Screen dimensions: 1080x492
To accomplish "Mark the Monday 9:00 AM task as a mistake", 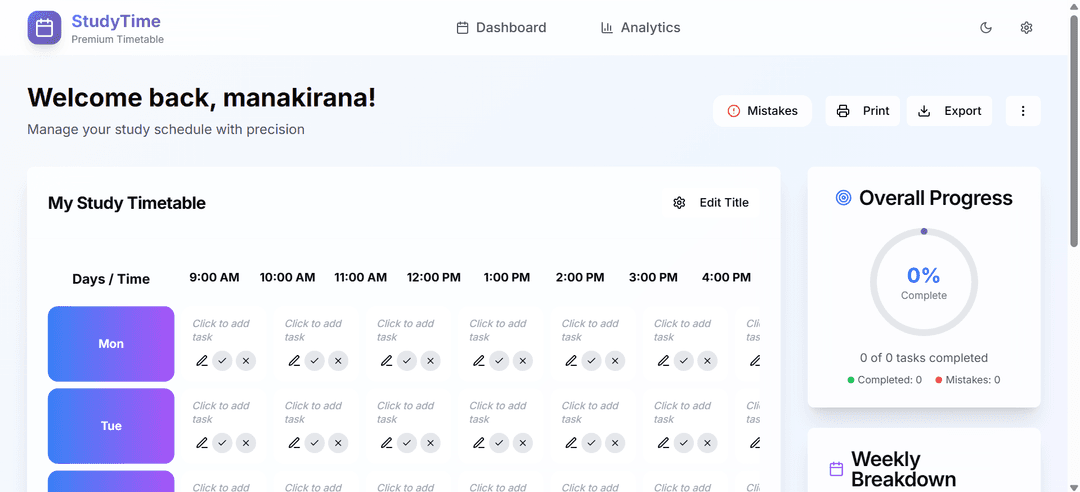I will 246,360.
